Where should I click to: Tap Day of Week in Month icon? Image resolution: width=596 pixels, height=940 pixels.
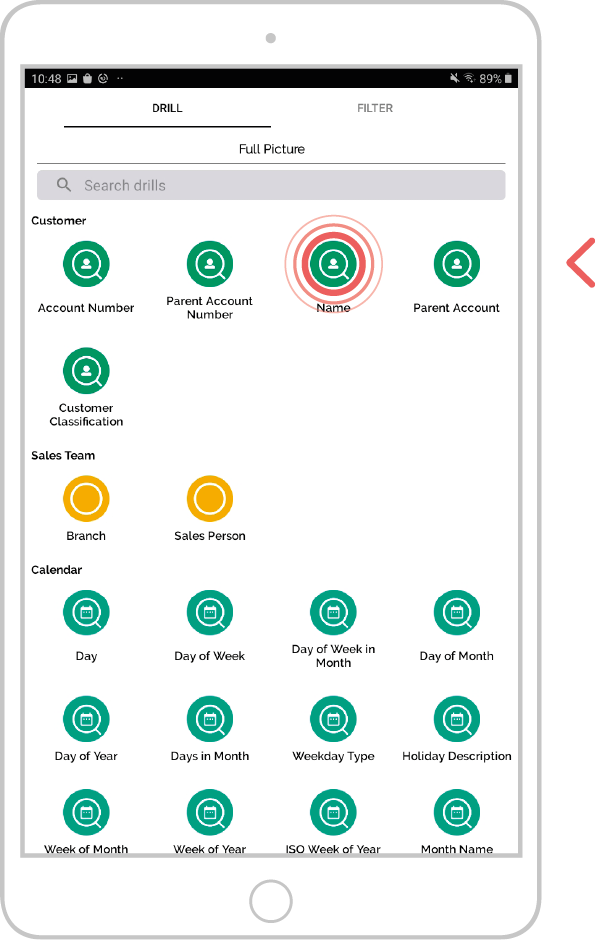(x=333, y=613)
